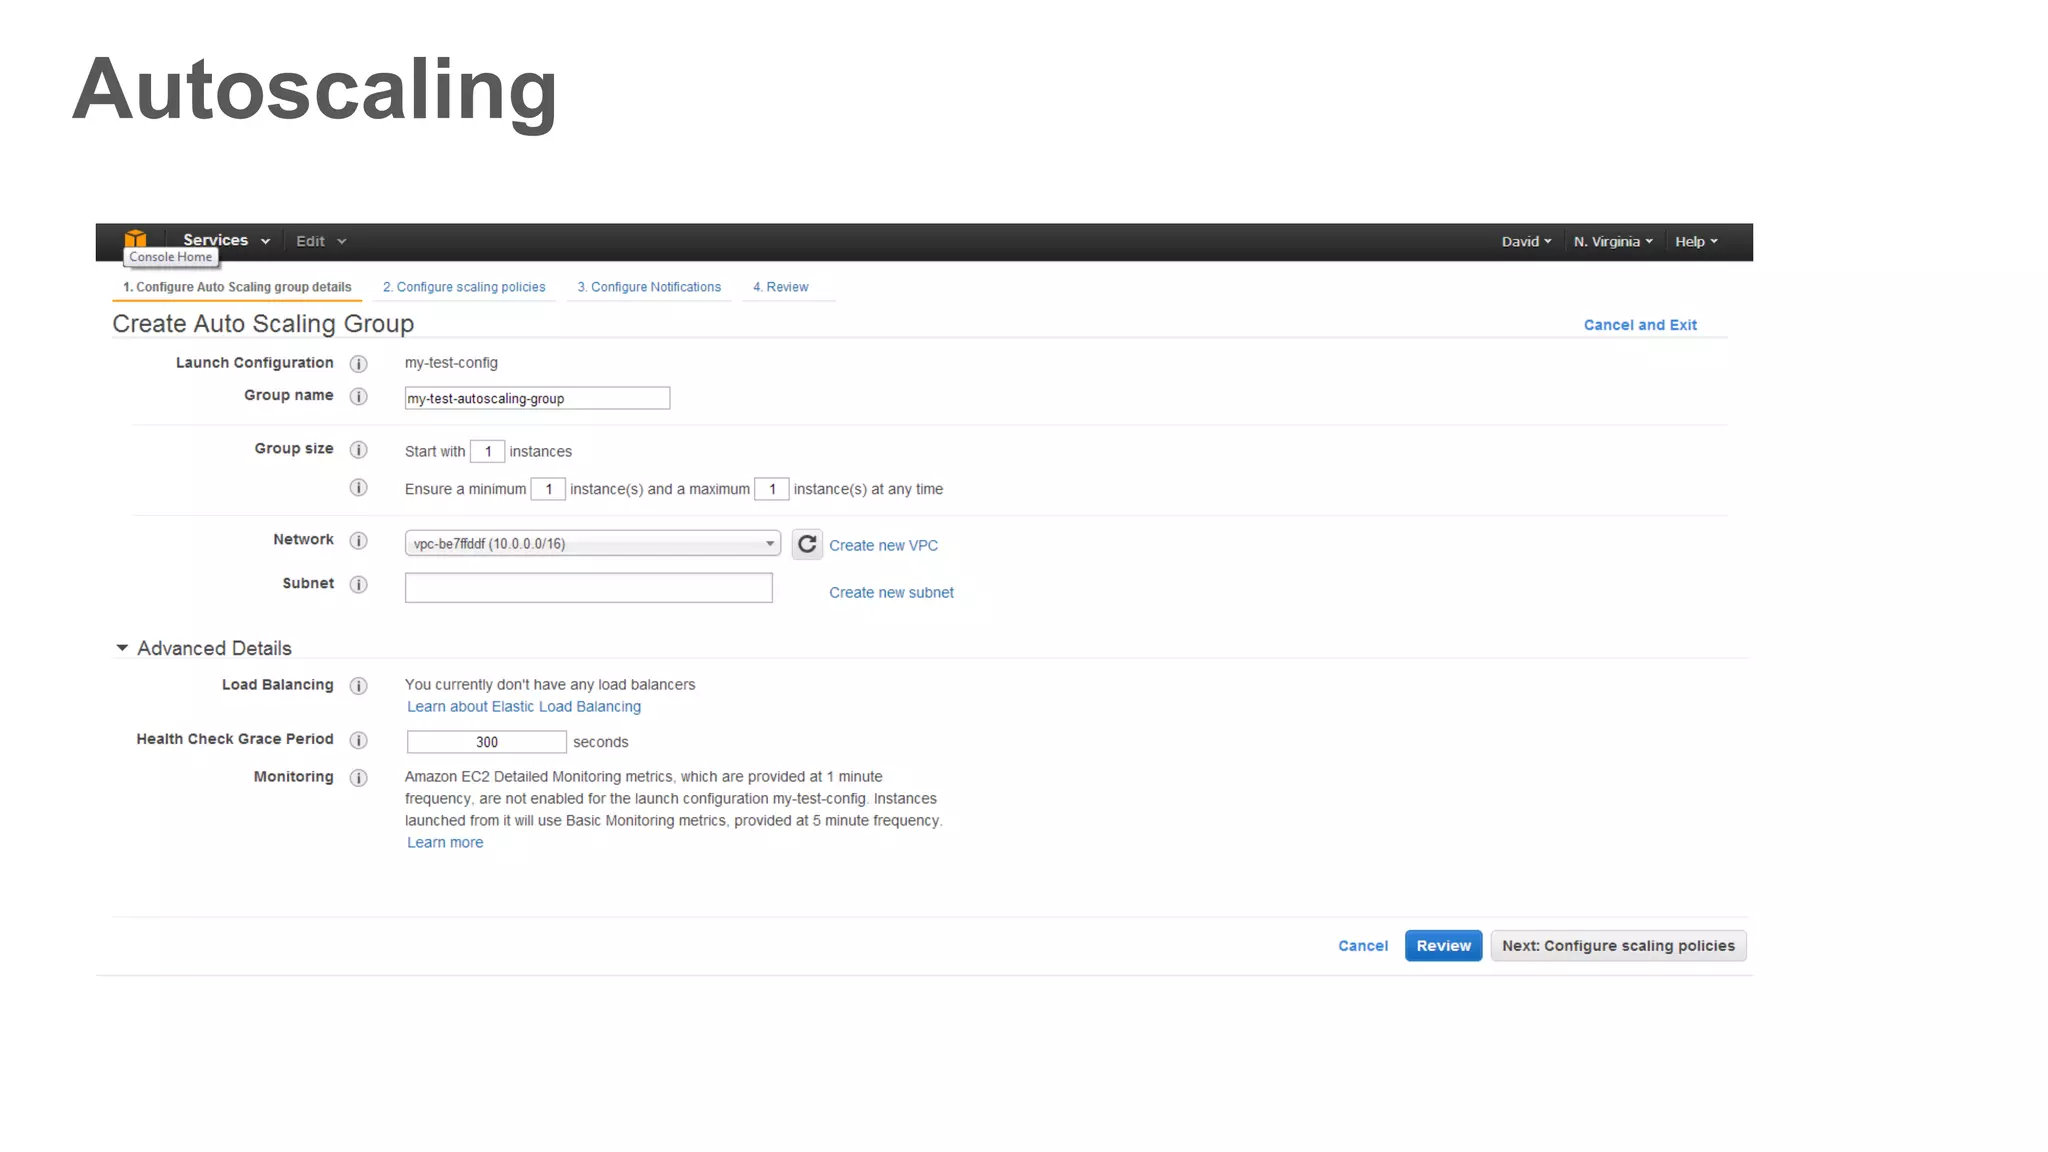Click the Create new VPC link
This screenshot has height=1152, width=2048.
883,545
